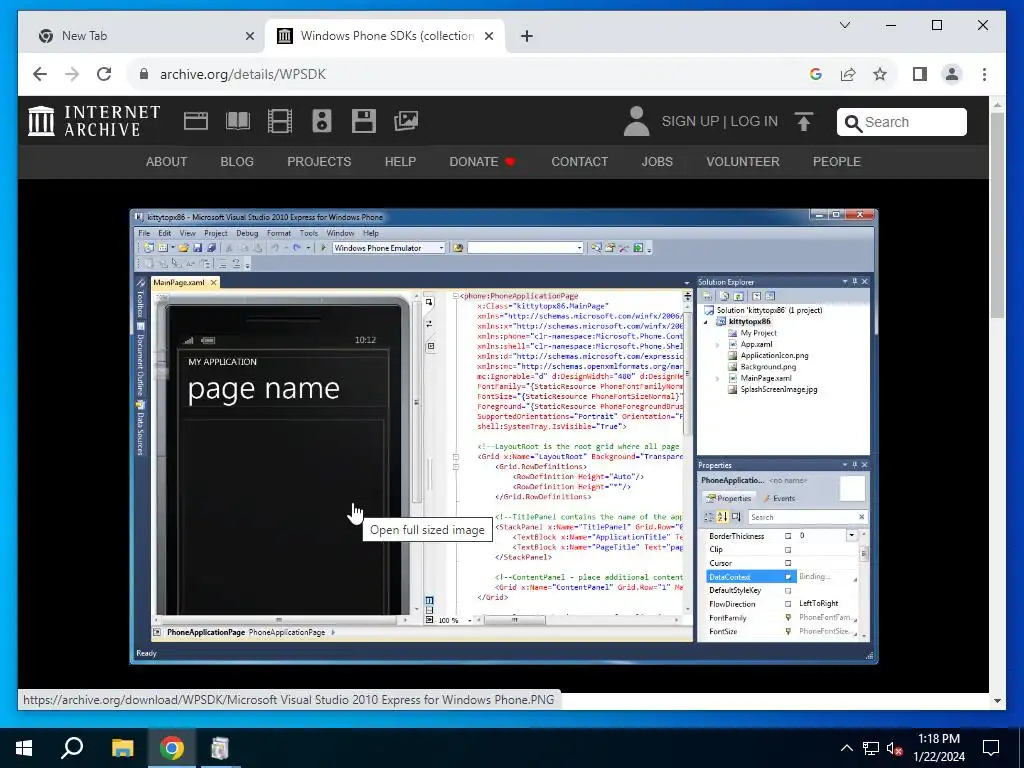This screenshot has height=768, width=1024.
Task: Open BLOG in Archive navigation
Action: click(237, 162)
